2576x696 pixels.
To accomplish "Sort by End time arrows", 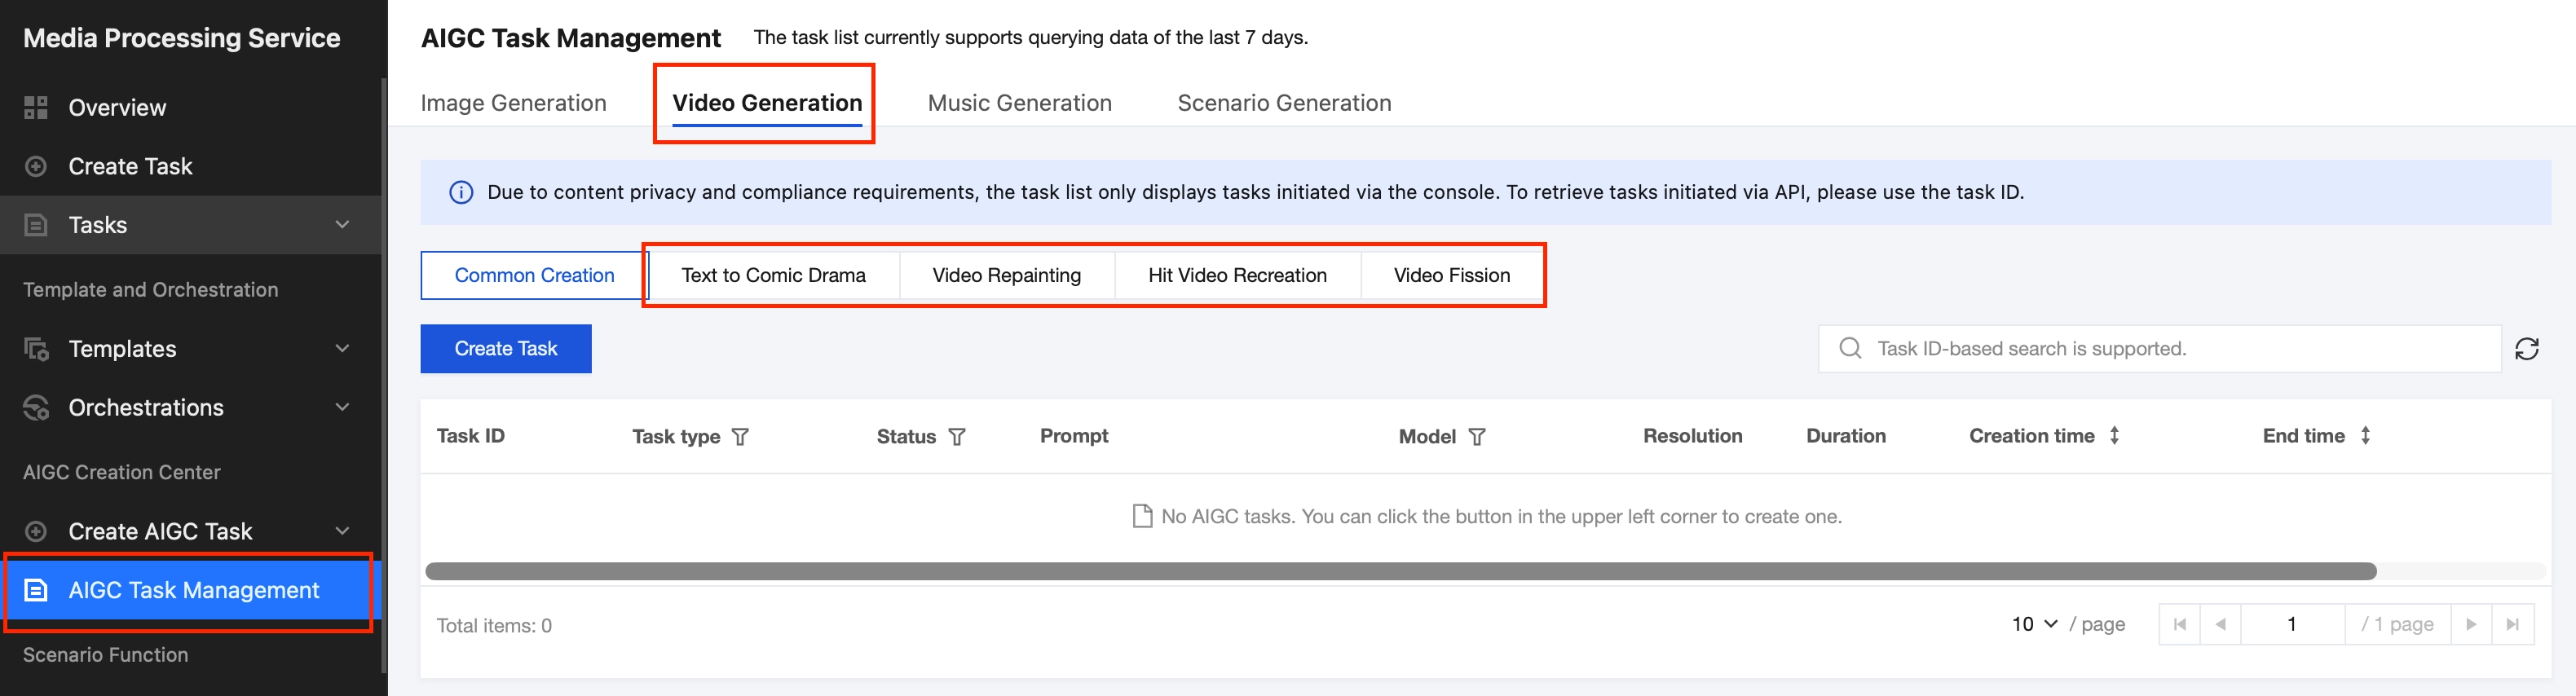I will click(x=2365, y=436).
